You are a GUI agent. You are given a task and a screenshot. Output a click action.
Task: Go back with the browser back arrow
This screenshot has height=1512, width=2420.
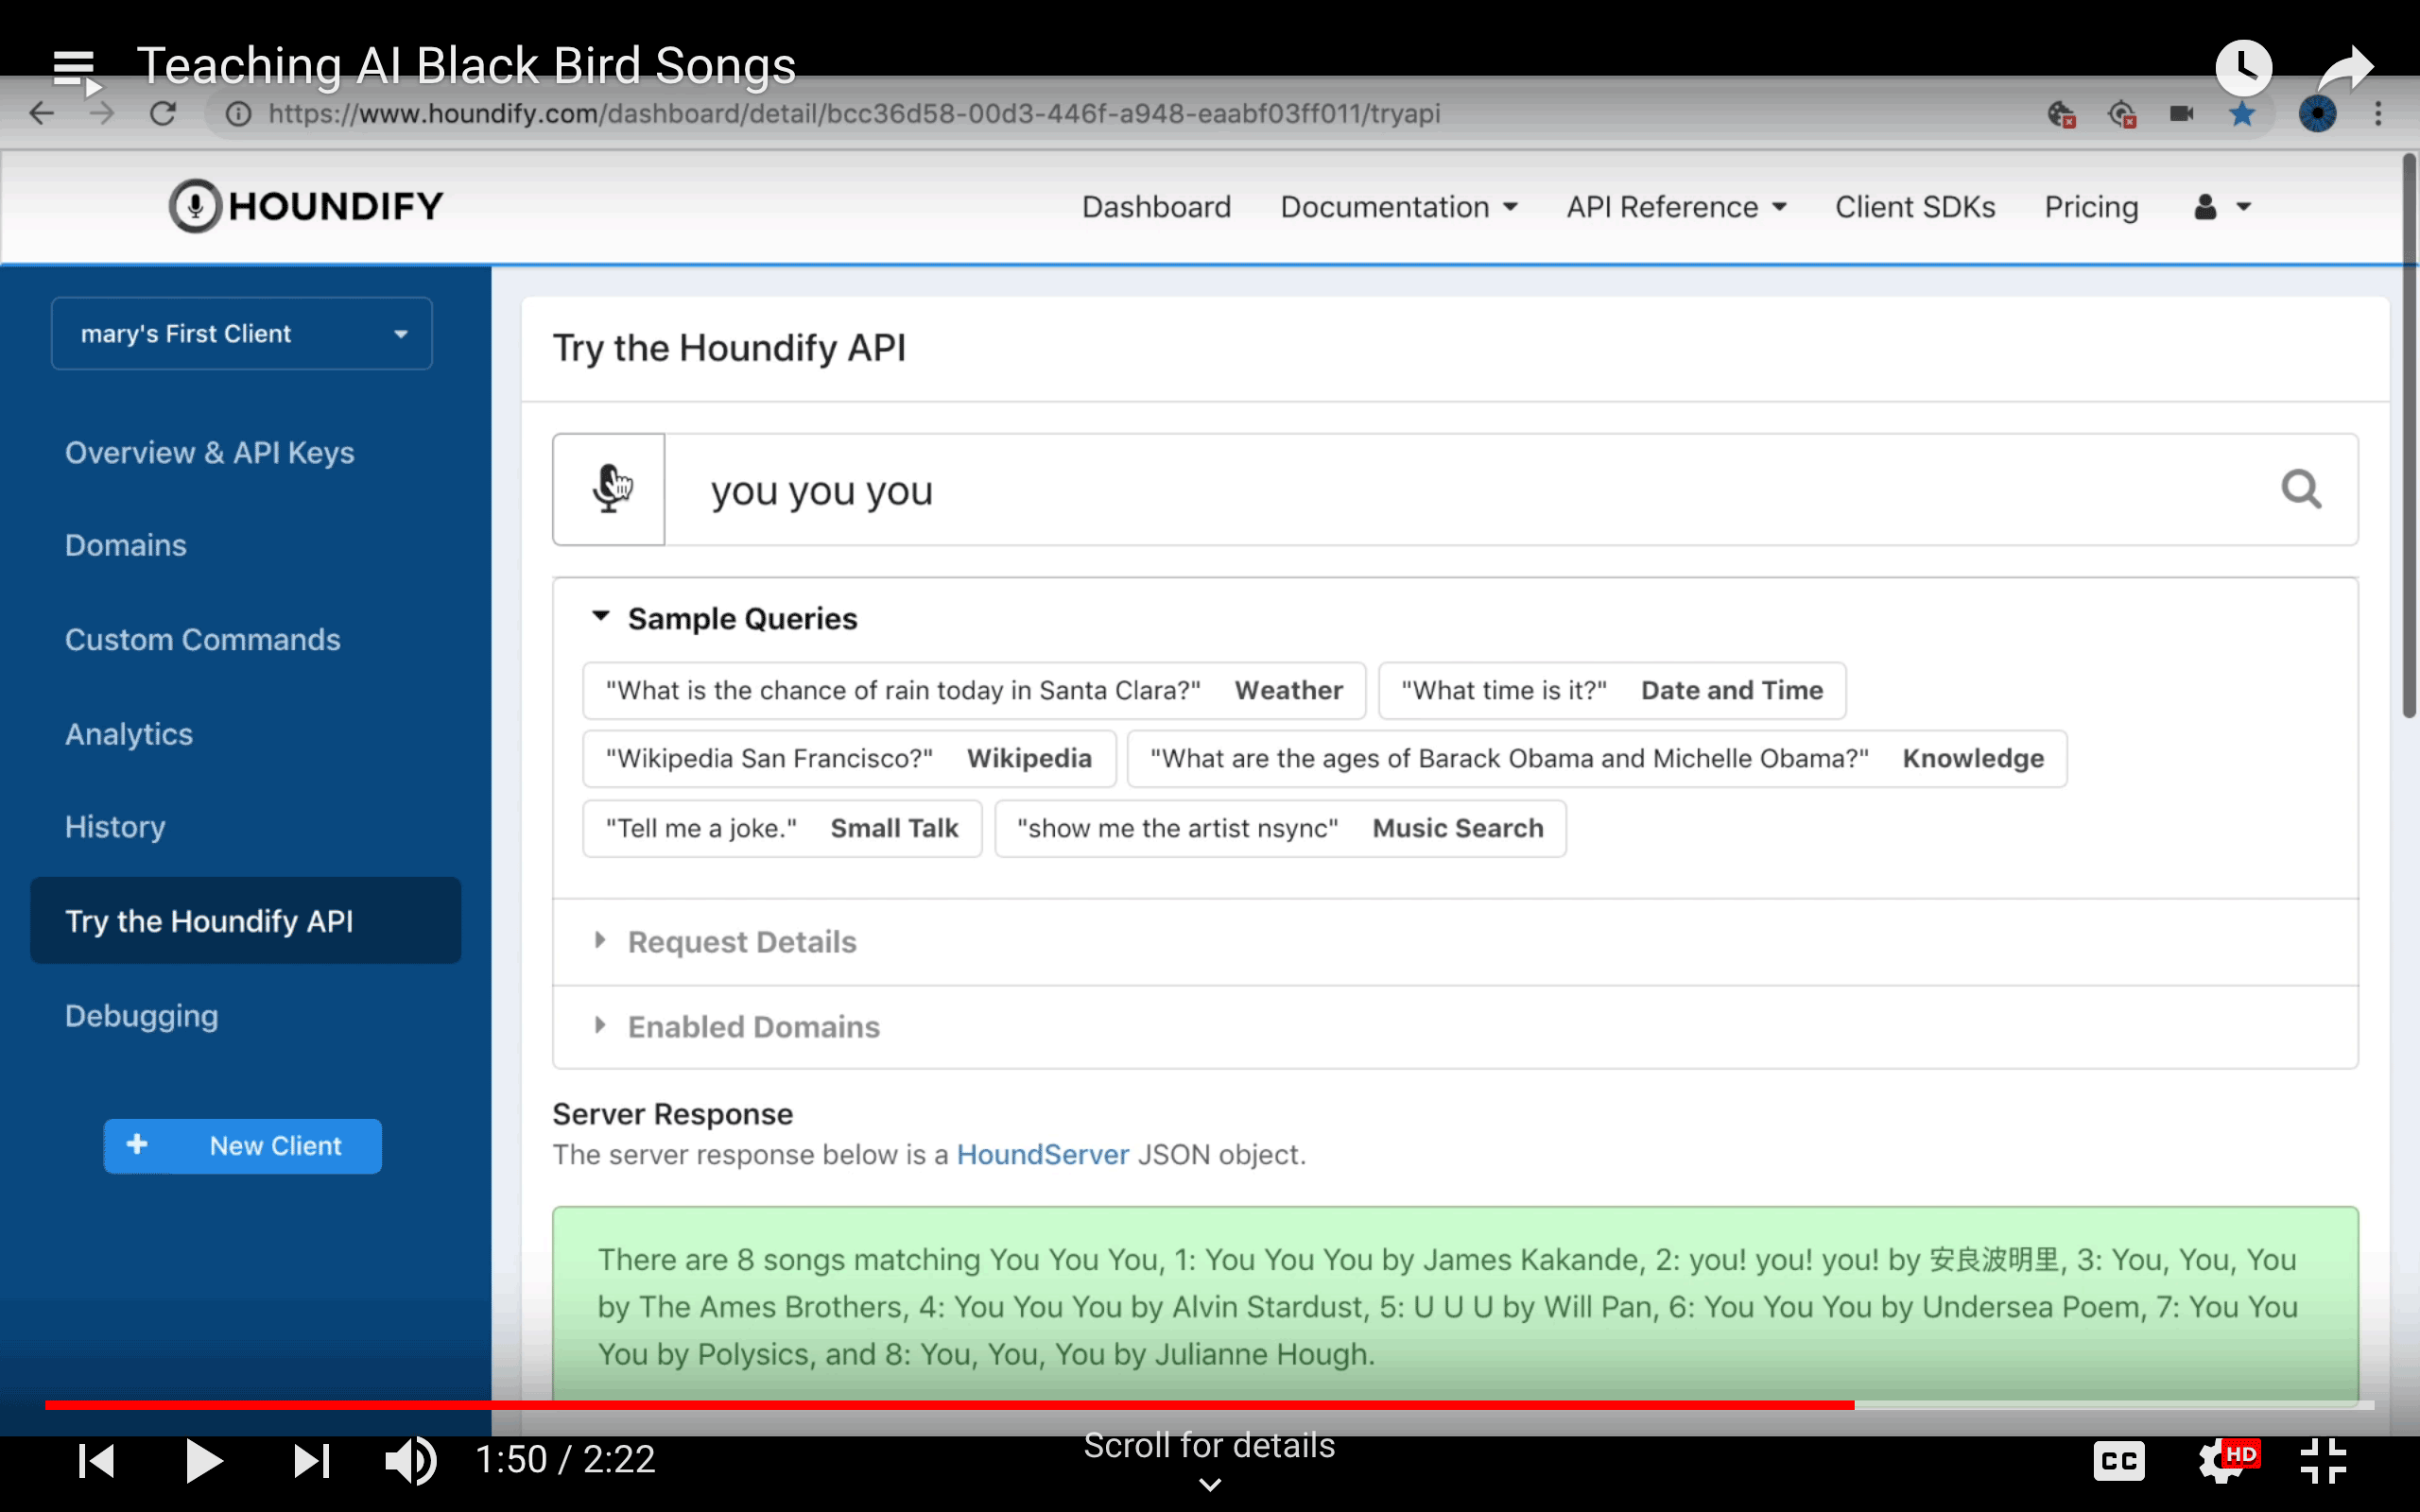click(x=41, y=113)
